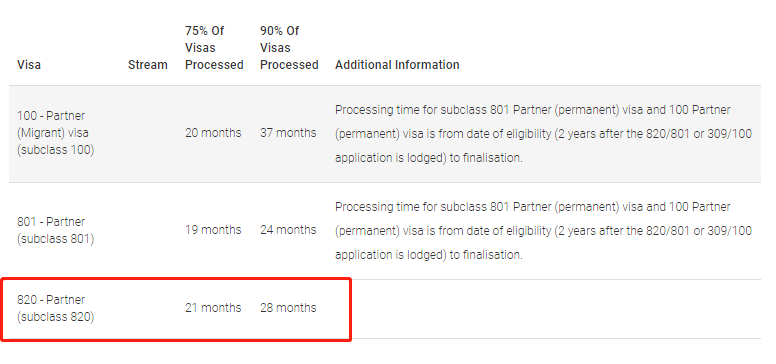Click the Stream column header

(147, 65)
